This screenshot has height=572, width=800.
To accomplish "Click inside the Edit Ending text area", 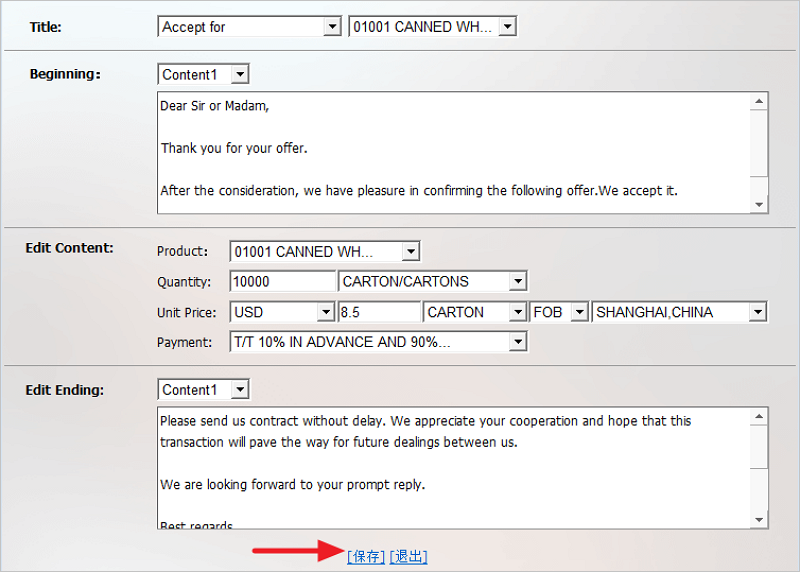I will coord(455,467).
